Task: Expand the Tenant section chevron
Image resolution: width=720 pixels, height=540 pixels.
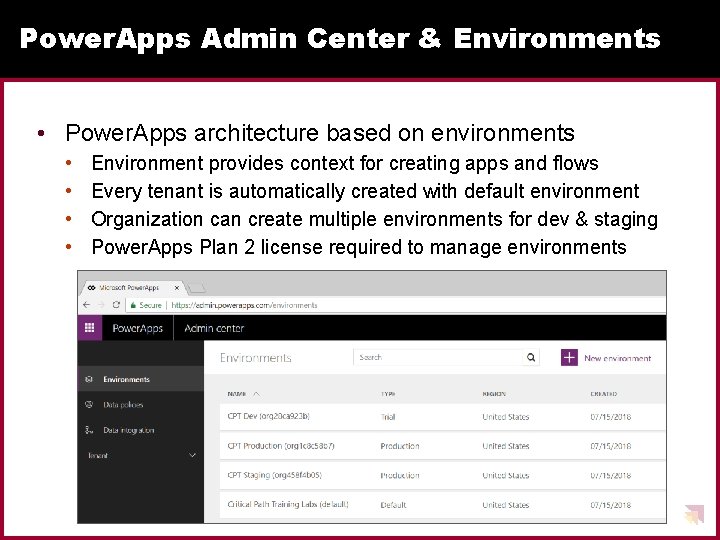Action: tap(192, 456)
